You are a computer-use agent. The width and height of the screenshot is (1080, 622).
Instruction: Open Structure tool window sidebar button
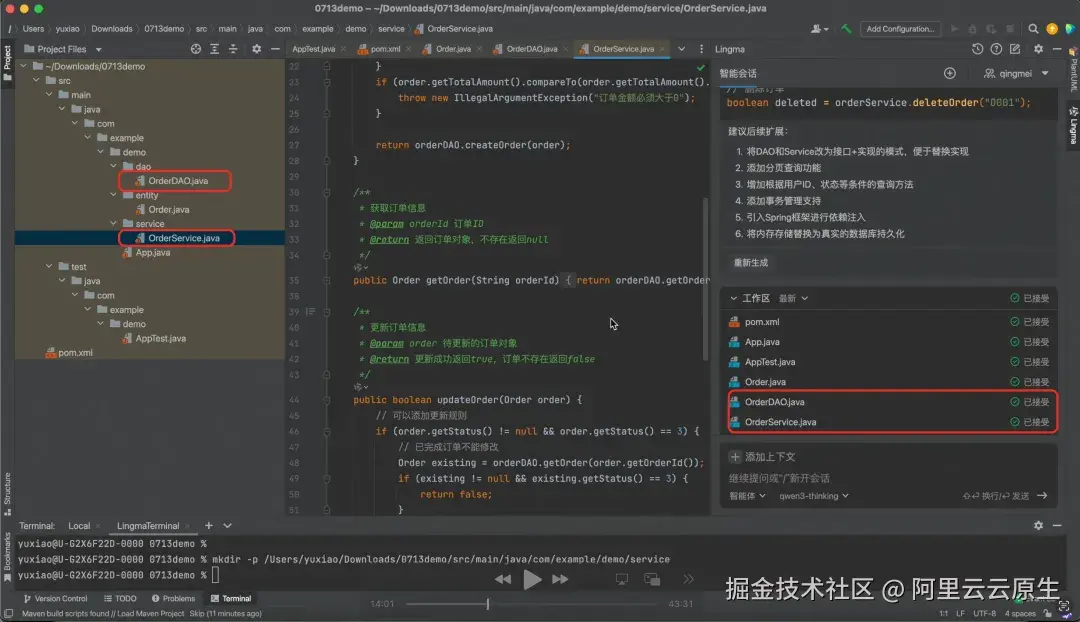click(x=8, y=494)
